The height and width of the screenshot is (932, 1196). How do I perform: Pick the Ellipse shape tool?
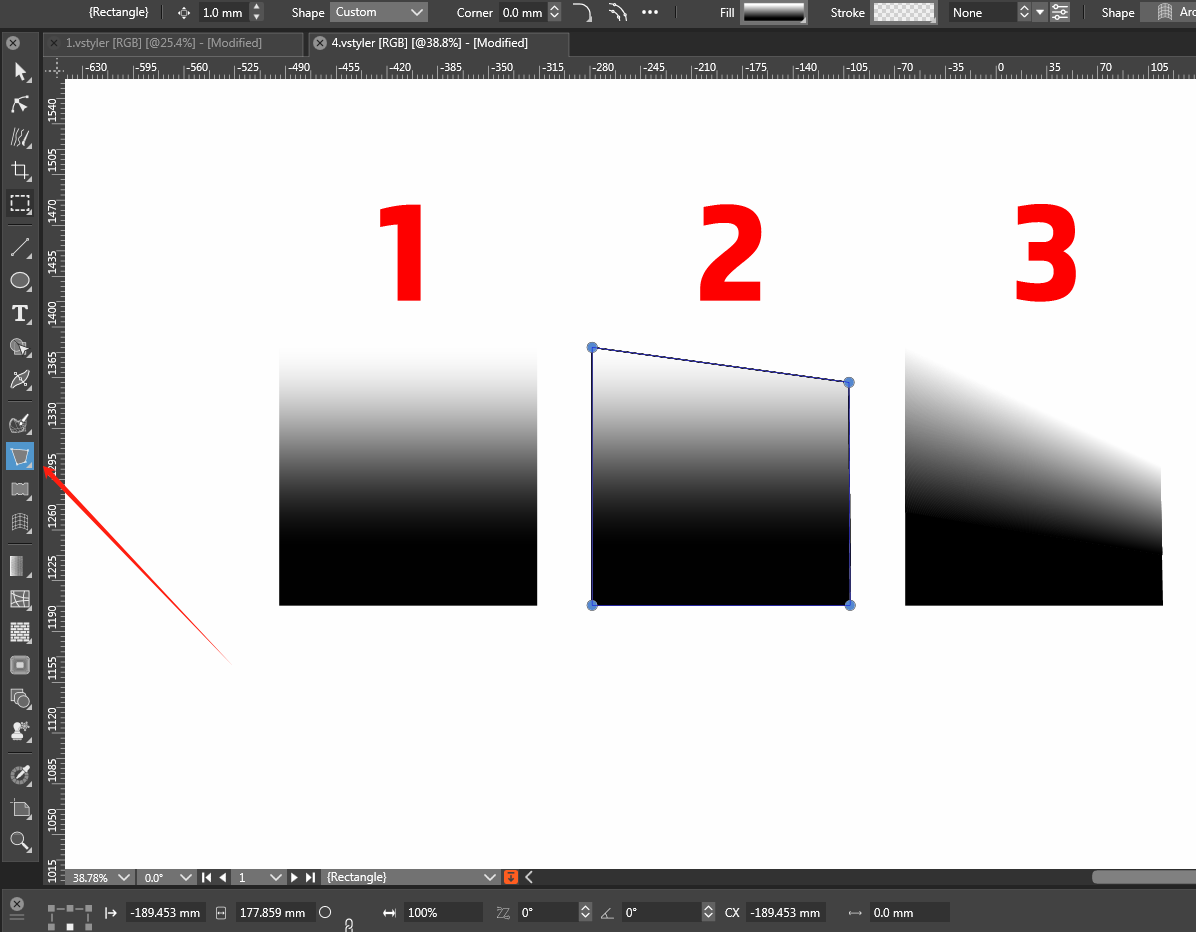[19, 281]
